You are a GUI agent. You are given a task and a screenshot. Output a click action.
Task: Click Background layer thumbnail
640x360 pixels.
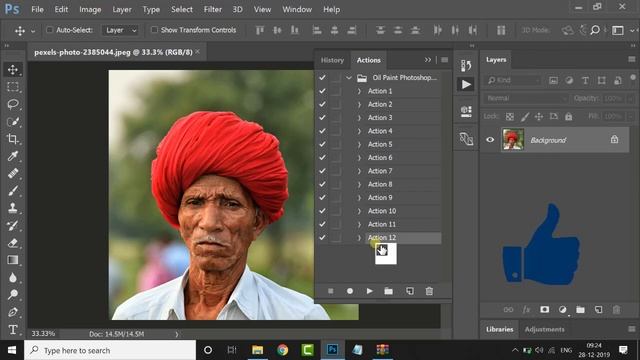click(x=513, y=140)
